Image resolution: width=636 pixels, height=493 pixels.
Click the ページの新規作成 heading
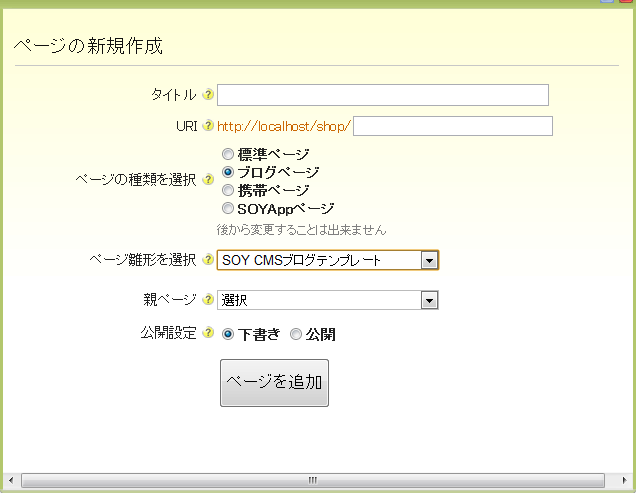coord(88,45)
